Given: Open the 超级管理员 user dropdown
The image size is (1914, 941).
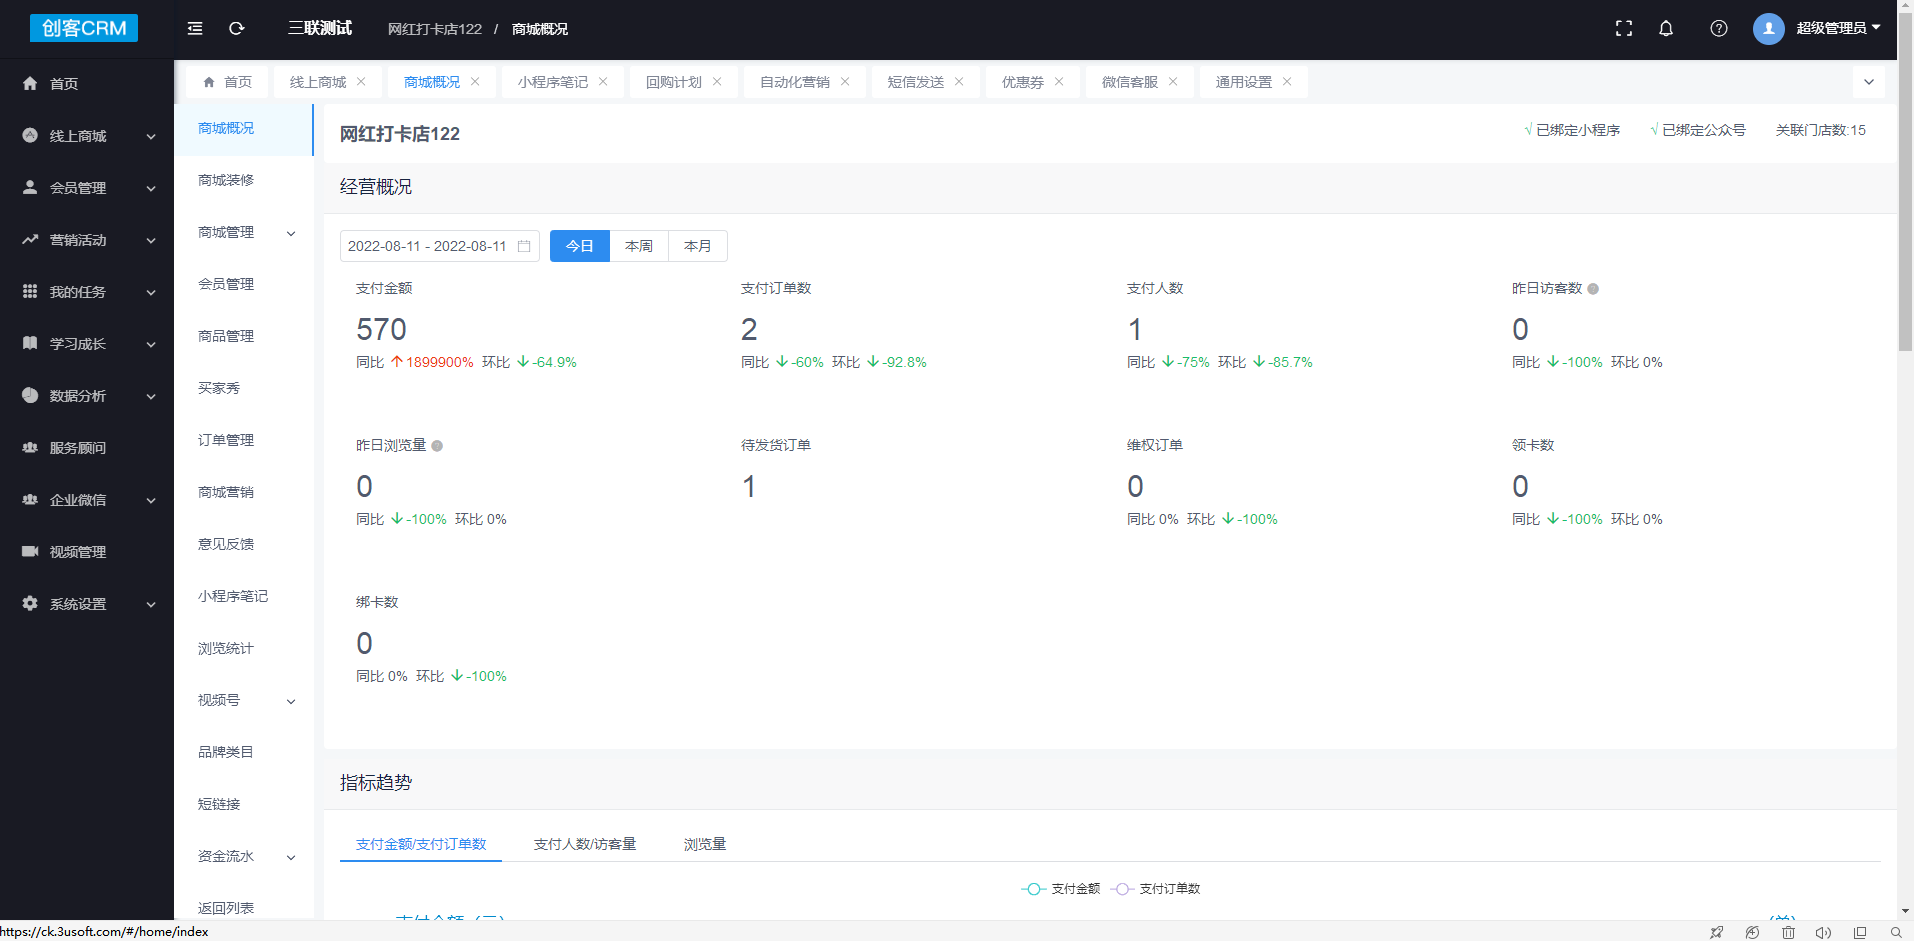Looking at the screenshot, I should tap(1838, 28).
